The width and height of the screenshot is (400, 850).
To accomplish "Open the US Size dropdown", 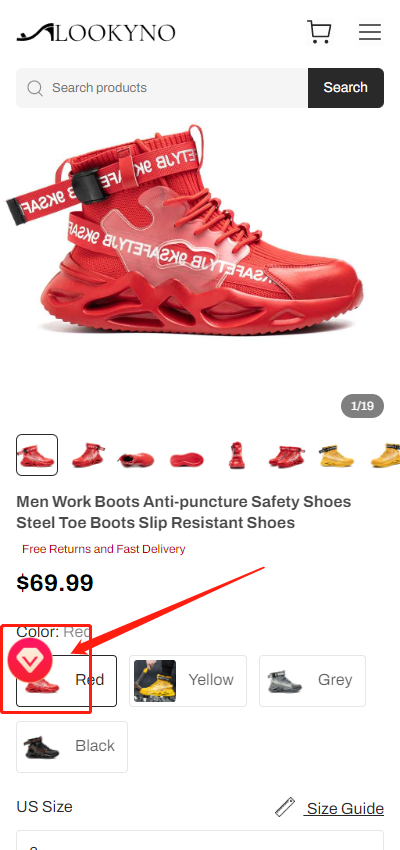I will pyautogui.click(x=200, y=840).
